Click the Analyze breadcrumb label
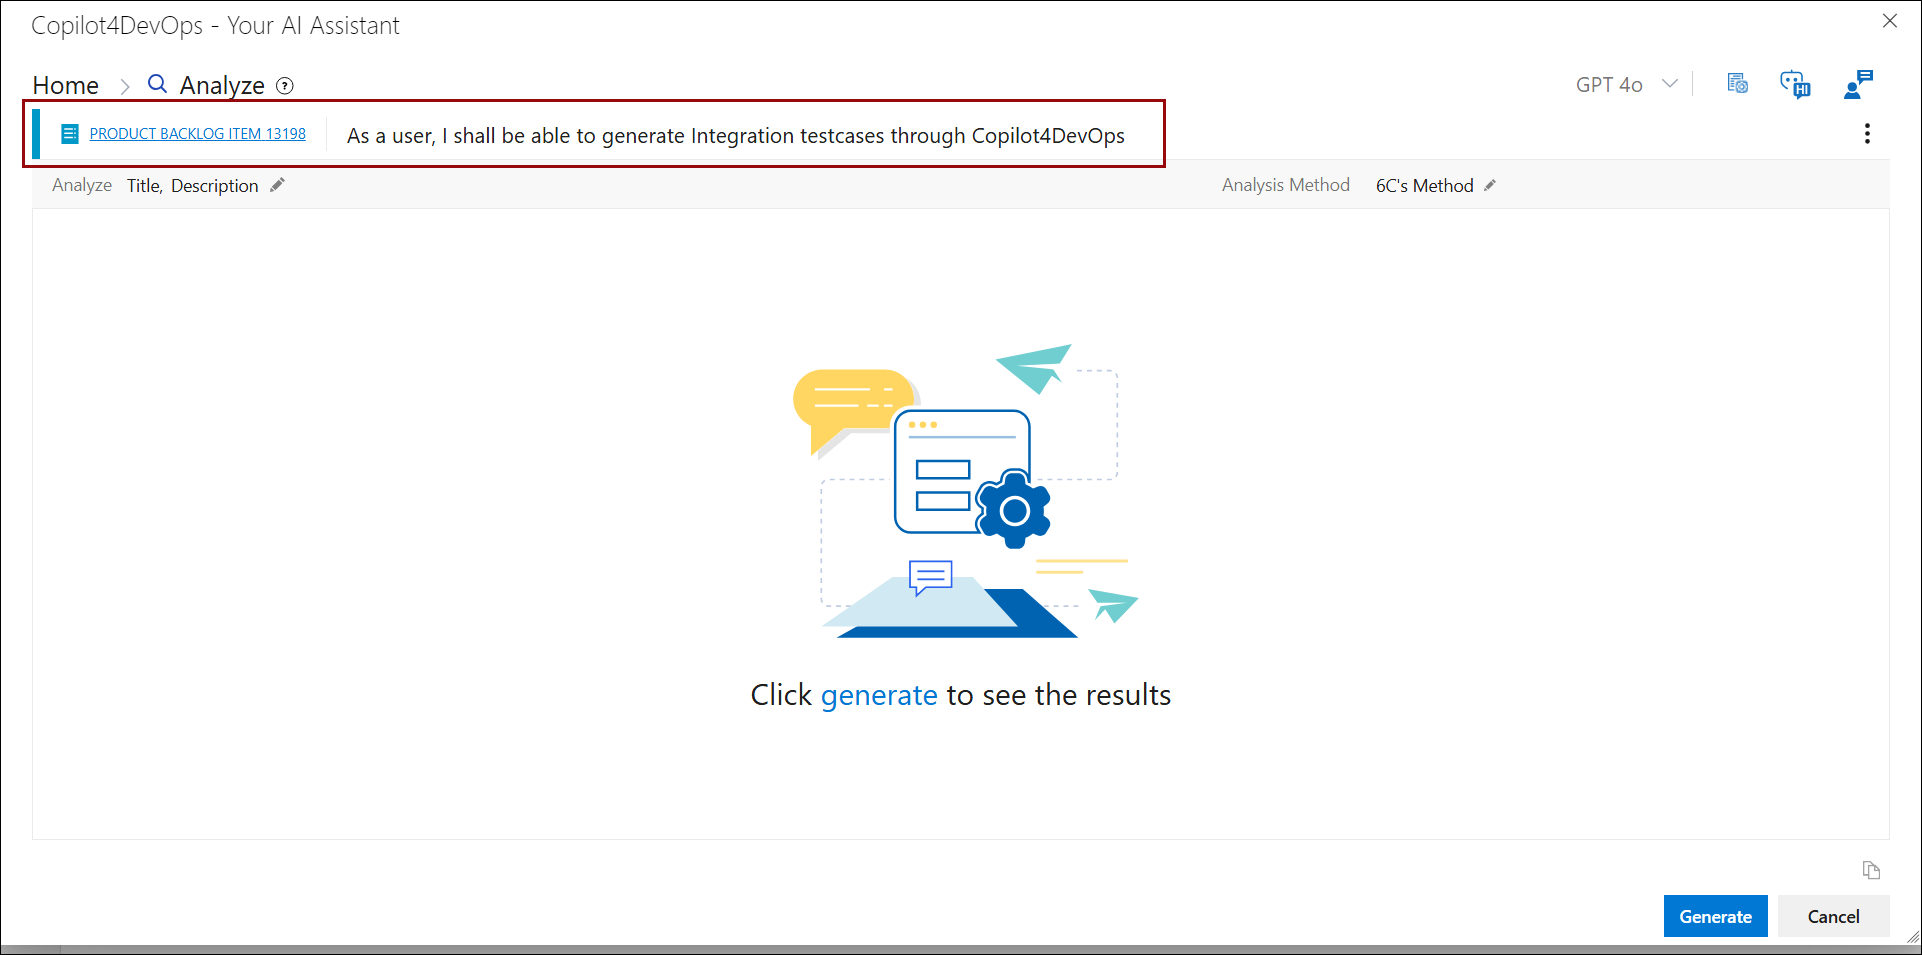This screenshot has width=1922, height=955. tap(222, 85)
